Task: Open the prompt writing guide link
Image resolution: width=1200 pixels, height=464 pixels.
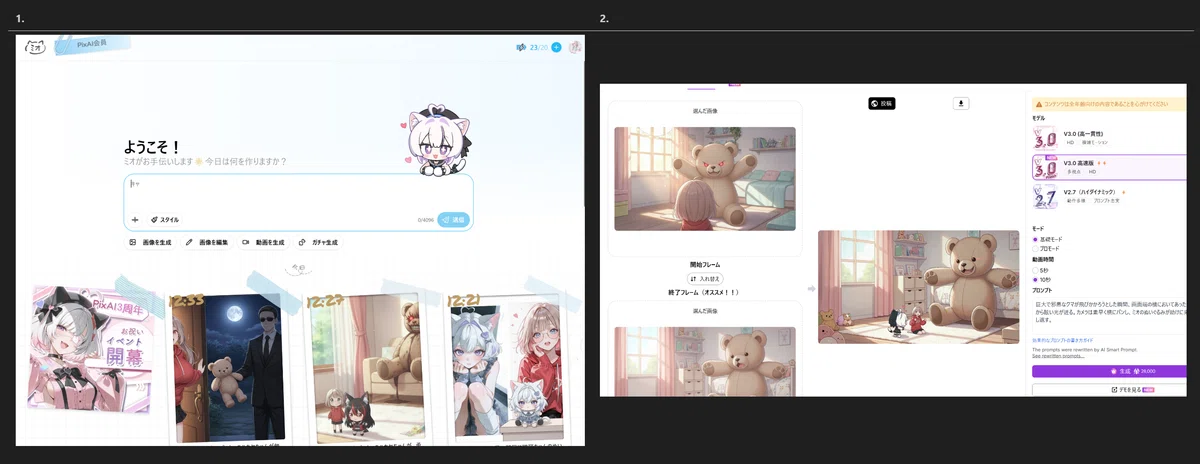Action: [x=1063, y=341]
